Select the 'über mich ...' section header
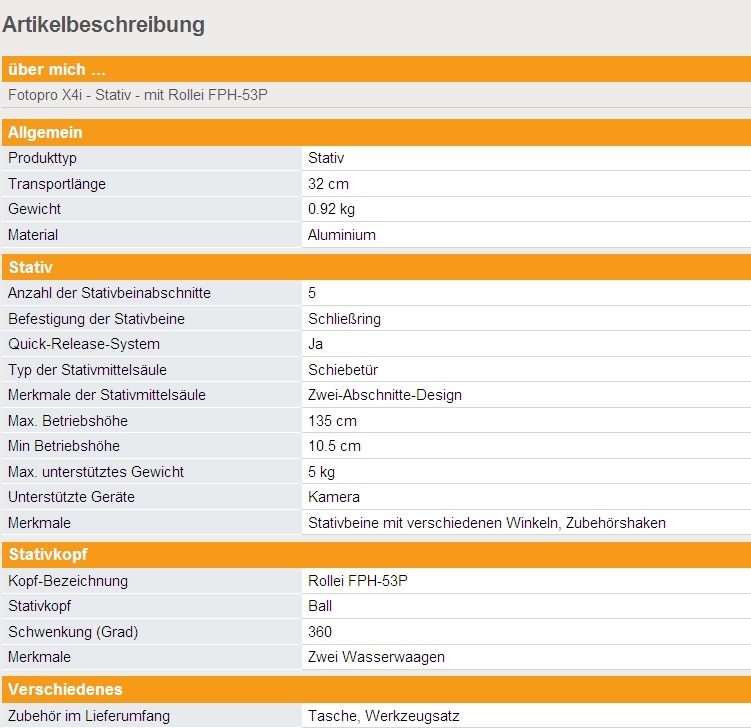751x728 pixels. [x=57, y=69]
